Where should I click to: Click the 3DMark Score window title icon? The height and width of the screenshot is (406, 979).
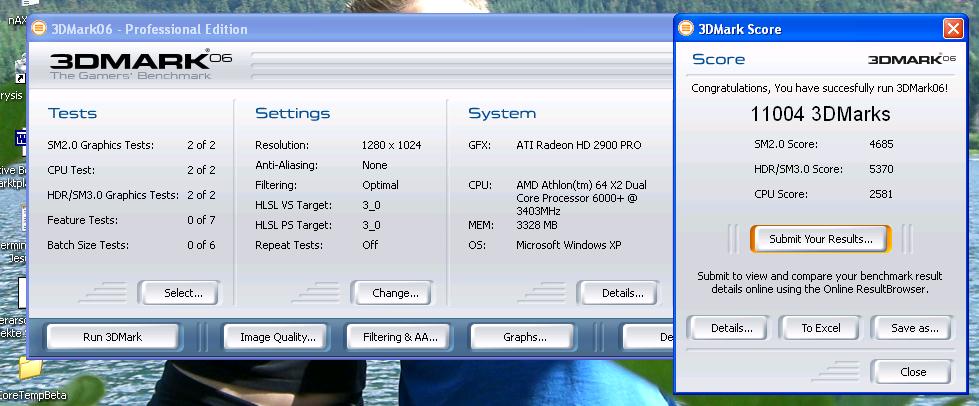[x=686, y=29]
